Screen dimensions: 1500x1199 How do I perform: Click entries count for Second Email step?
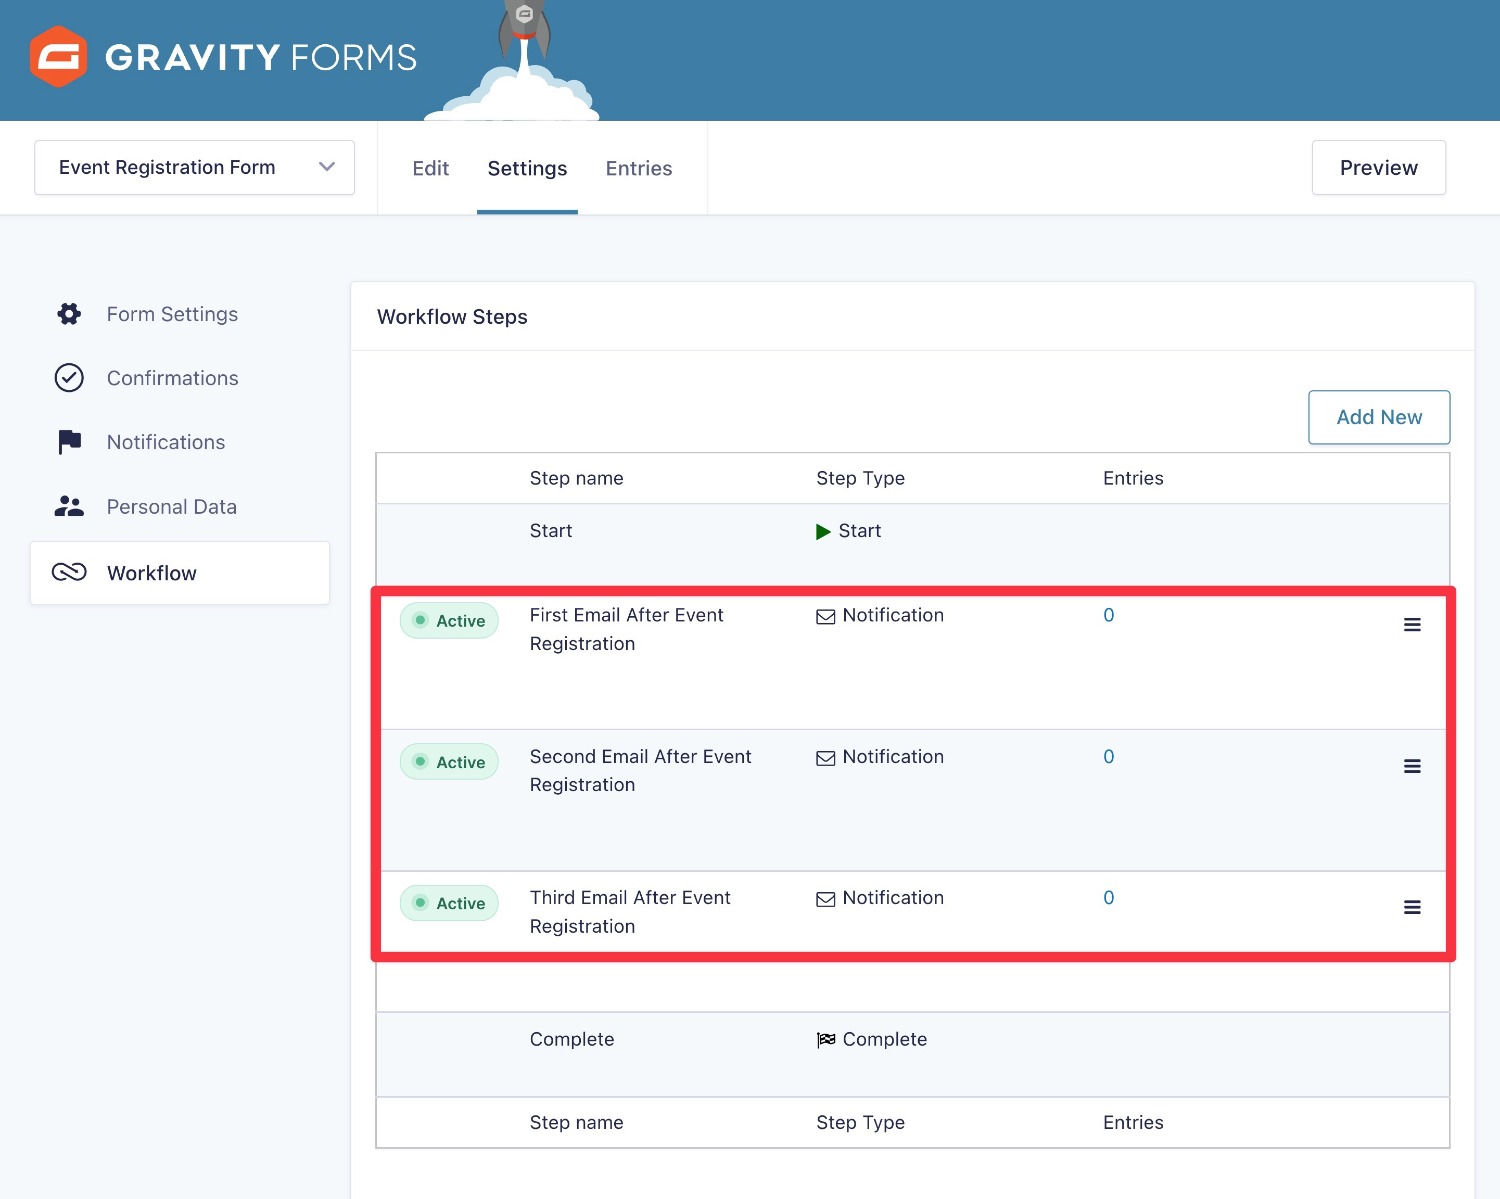(1108, 757)
